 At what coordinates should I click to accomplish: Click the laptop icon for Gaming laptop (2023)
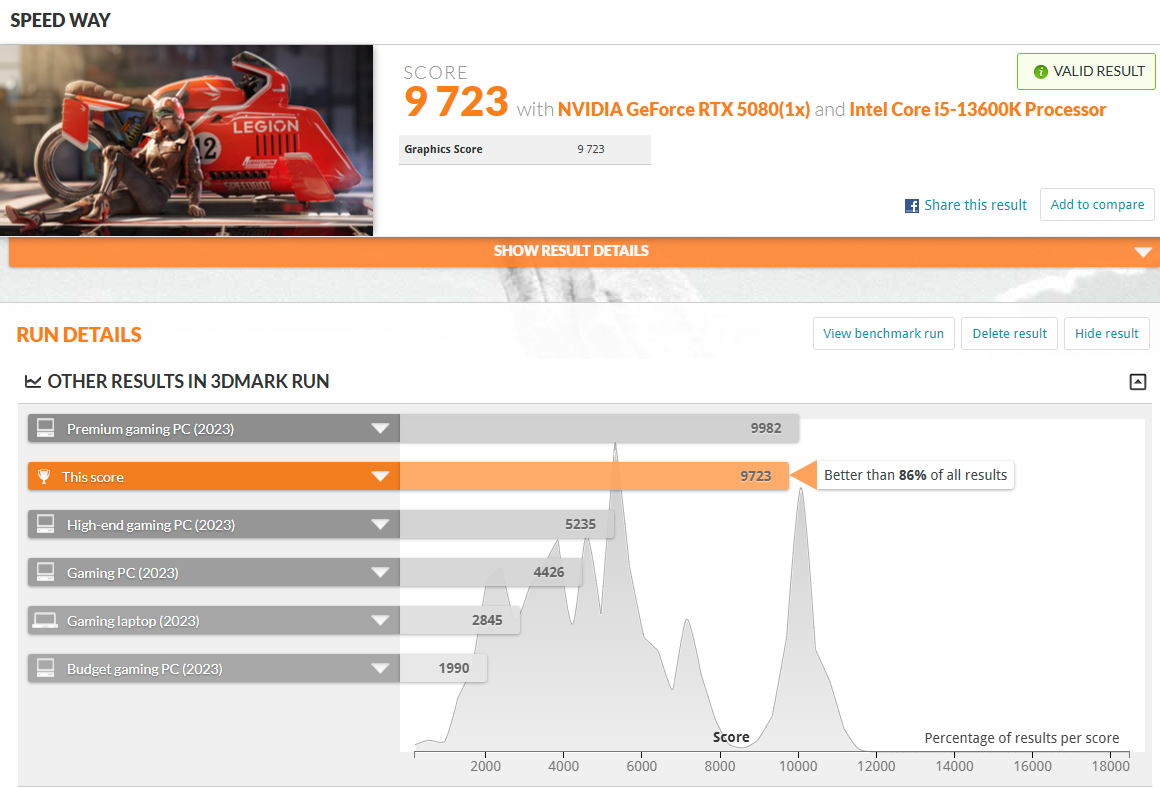pos(45,620)
